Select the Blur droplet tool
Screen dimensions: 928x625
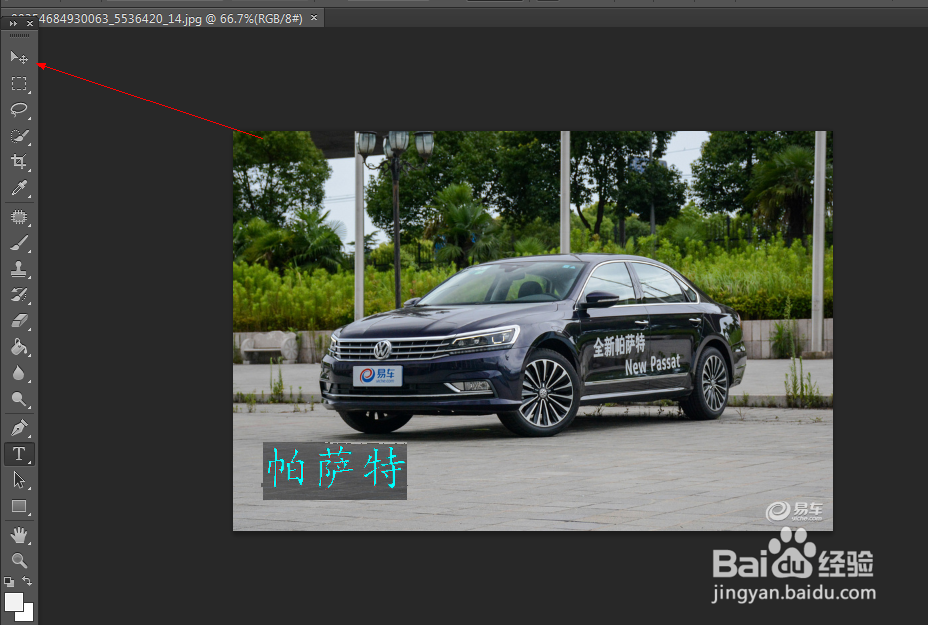19,373
